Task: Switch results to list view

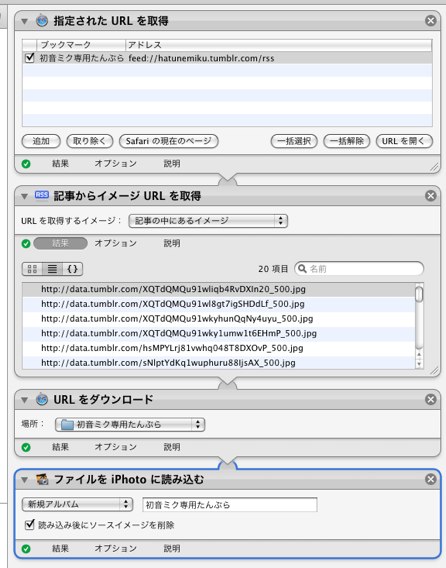Action: click(x=52, y=269)
